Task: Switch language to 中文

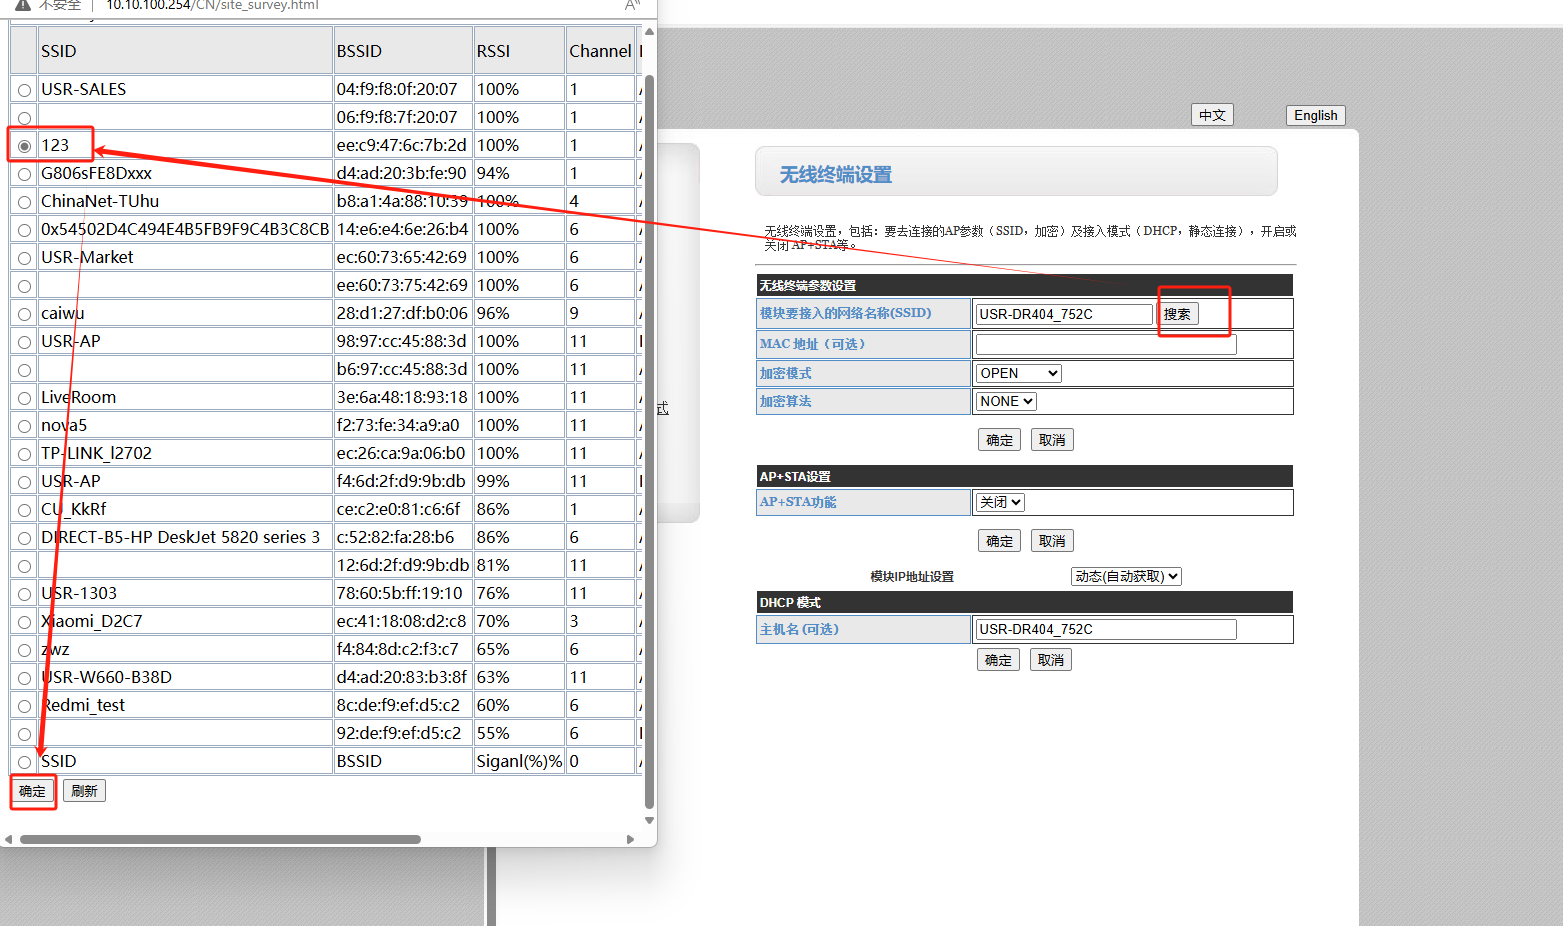Action: tap(1212, 115)
